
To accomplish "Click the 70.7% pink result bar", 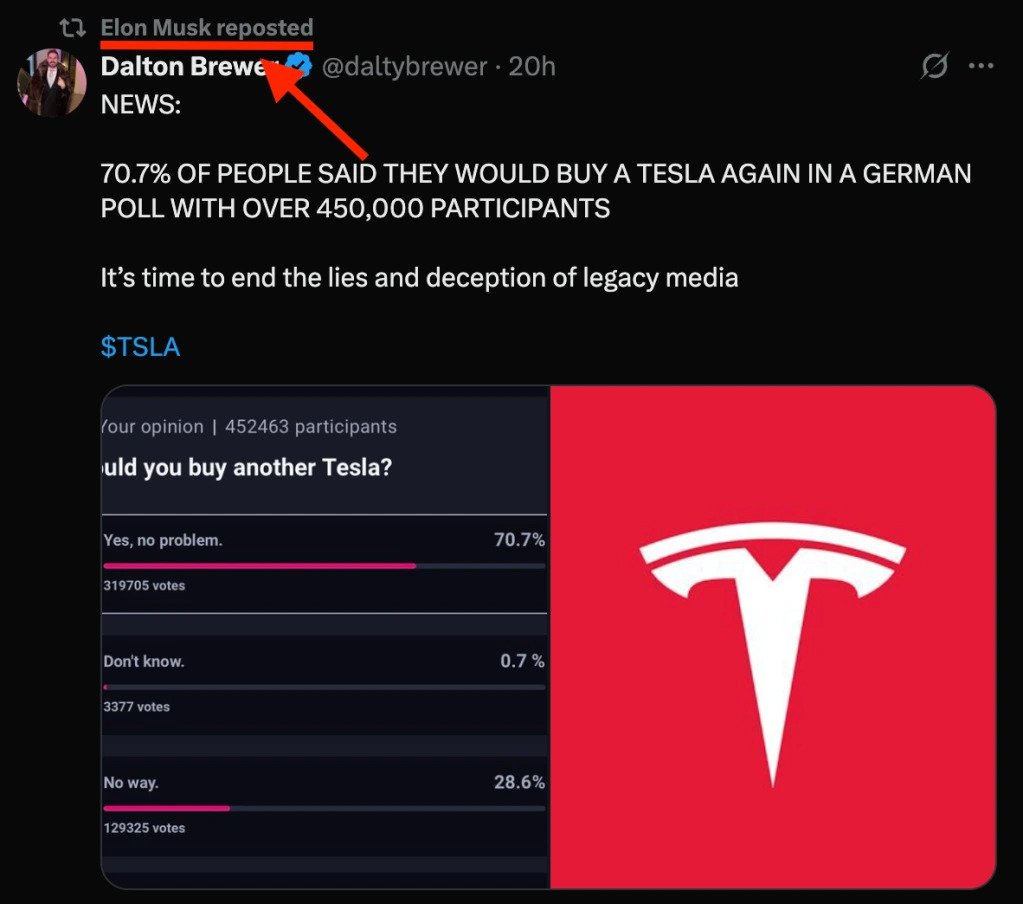I will click(x=260, y=566).
